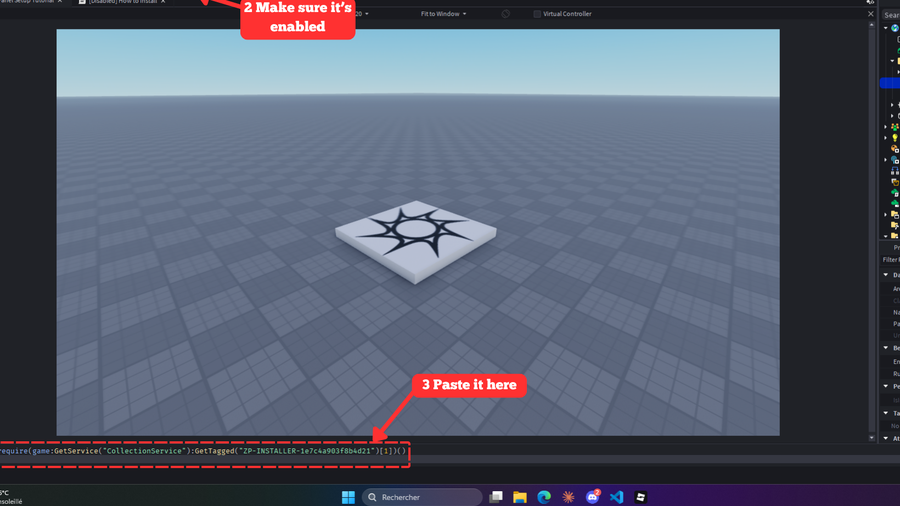Open Microsoft Edge from the taskbar
900x506 pixels.
pos(544,497)
